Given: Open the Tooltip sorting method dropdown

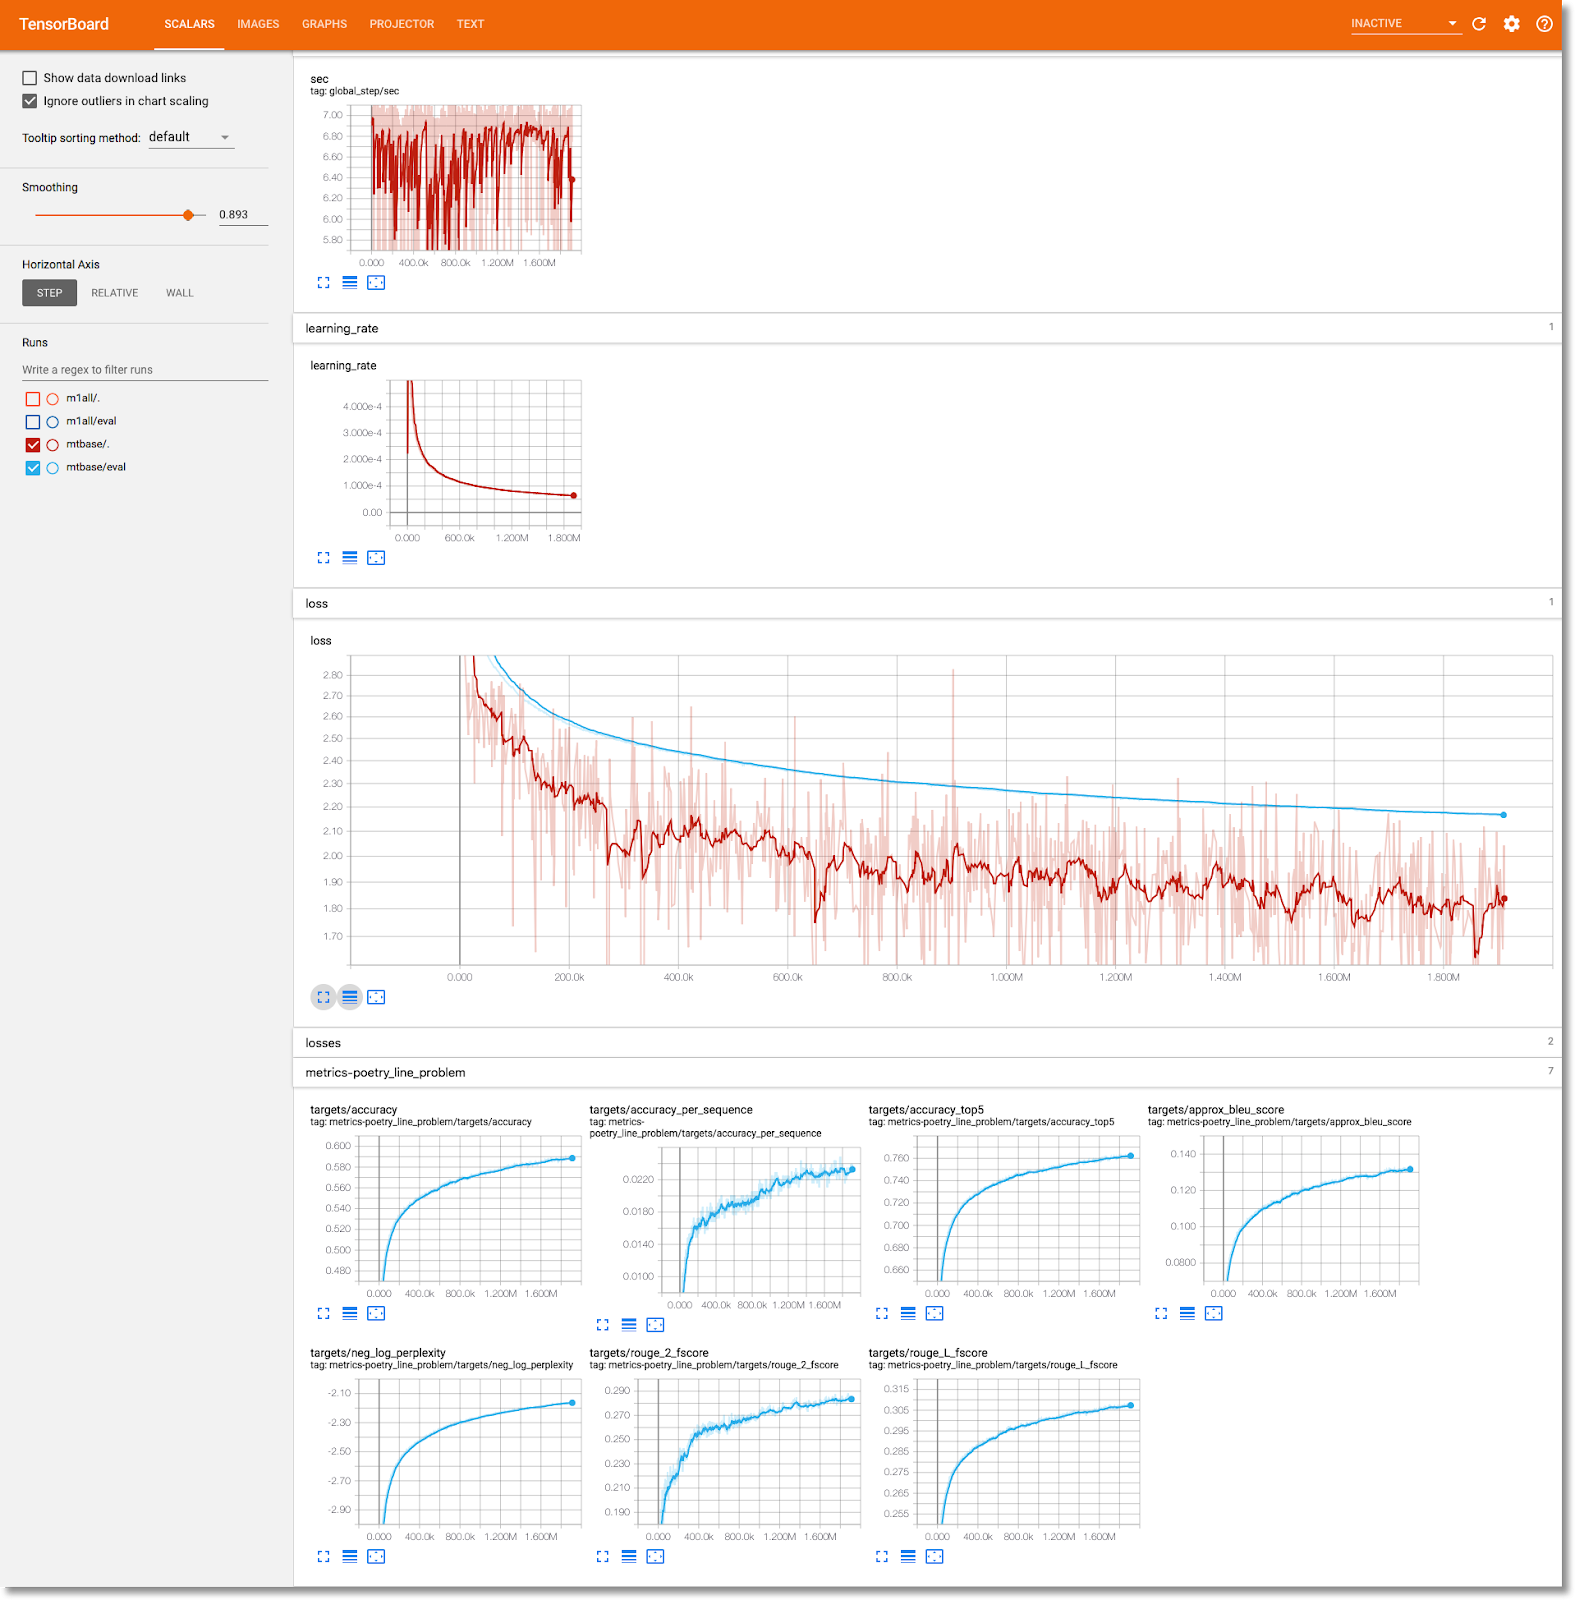Looking at the screenshot, I should [190, 137].
